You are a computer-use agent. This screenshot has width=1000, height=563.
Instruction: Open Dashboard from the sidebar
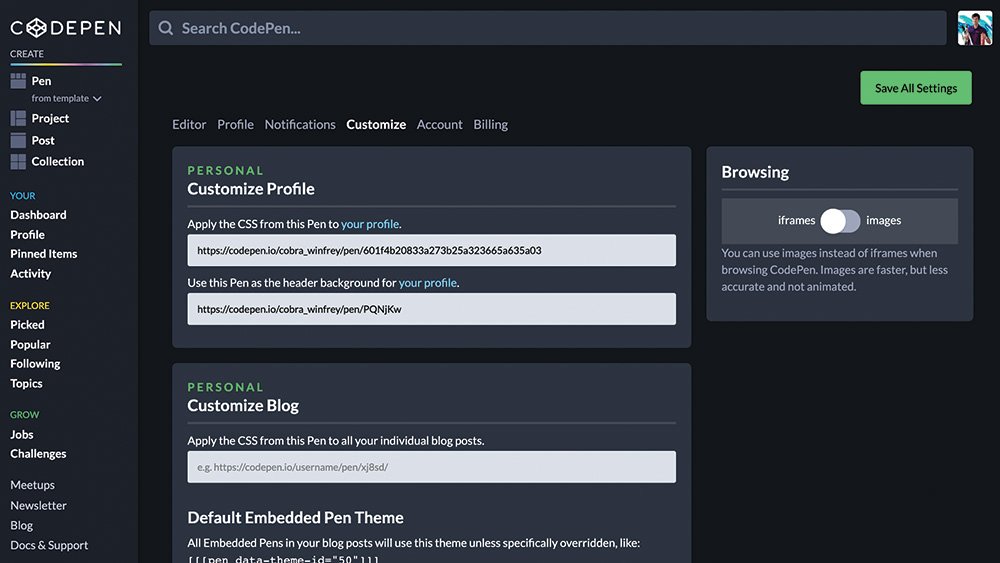coord(38,215)
